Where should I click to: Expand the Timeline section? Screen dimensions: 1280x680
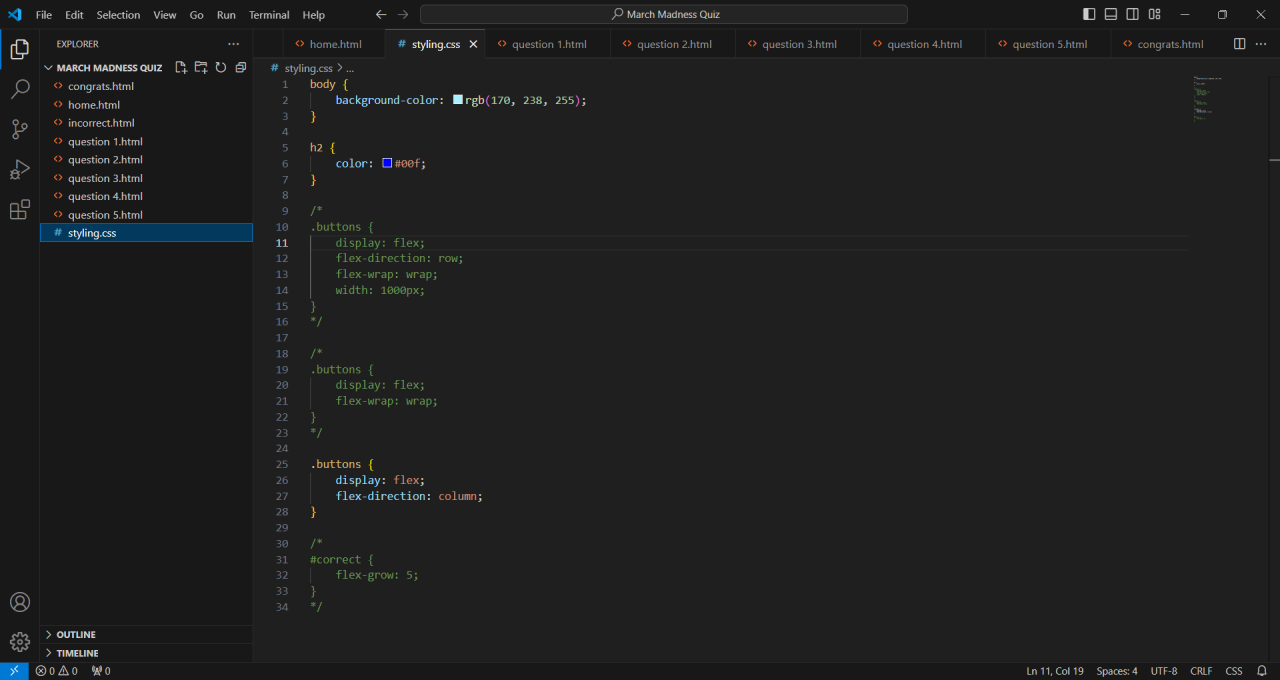[77, 653]
